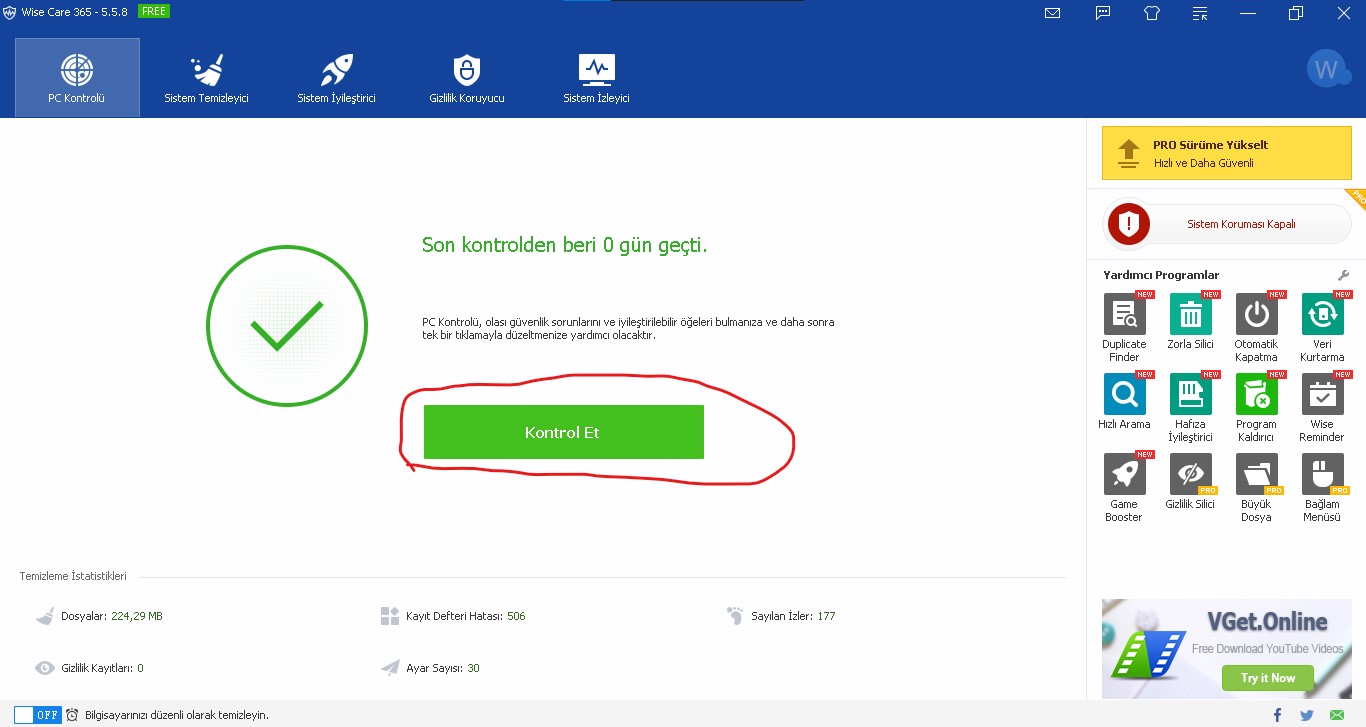Viewport: 1366px width, 727px height.
Task: Click the alarm clock schedule icon
Action: (72, 715)
